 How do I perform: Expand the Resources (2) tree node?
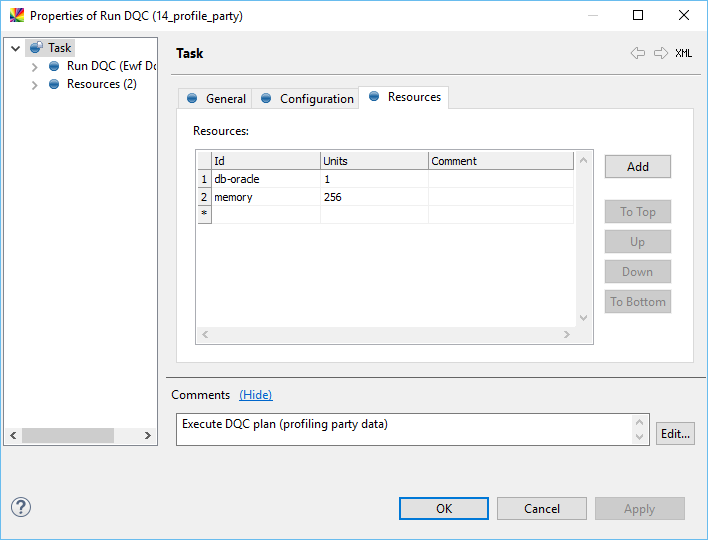pos(35,85)
